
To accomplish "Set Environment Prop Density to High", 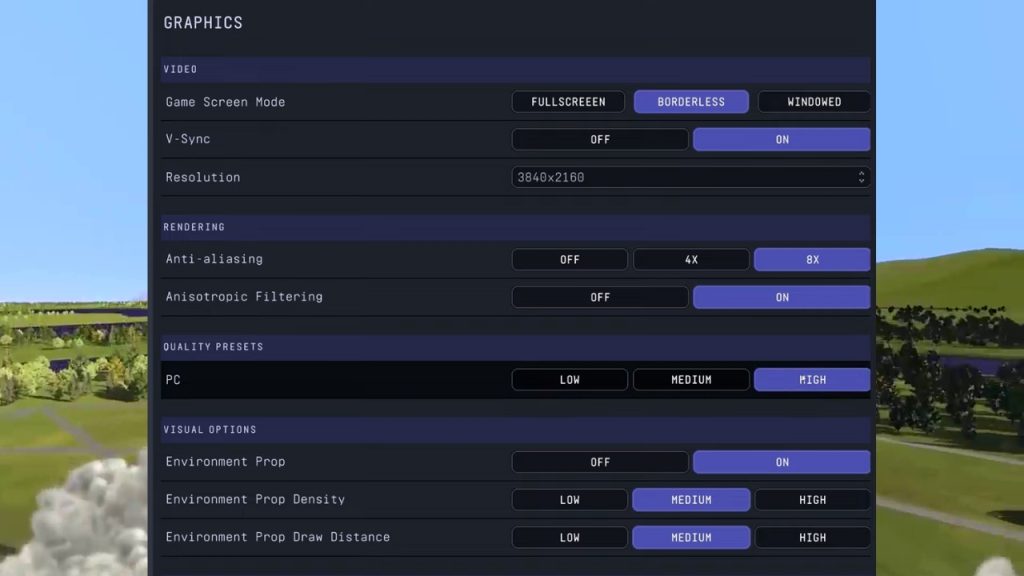I will click(812, 500).
